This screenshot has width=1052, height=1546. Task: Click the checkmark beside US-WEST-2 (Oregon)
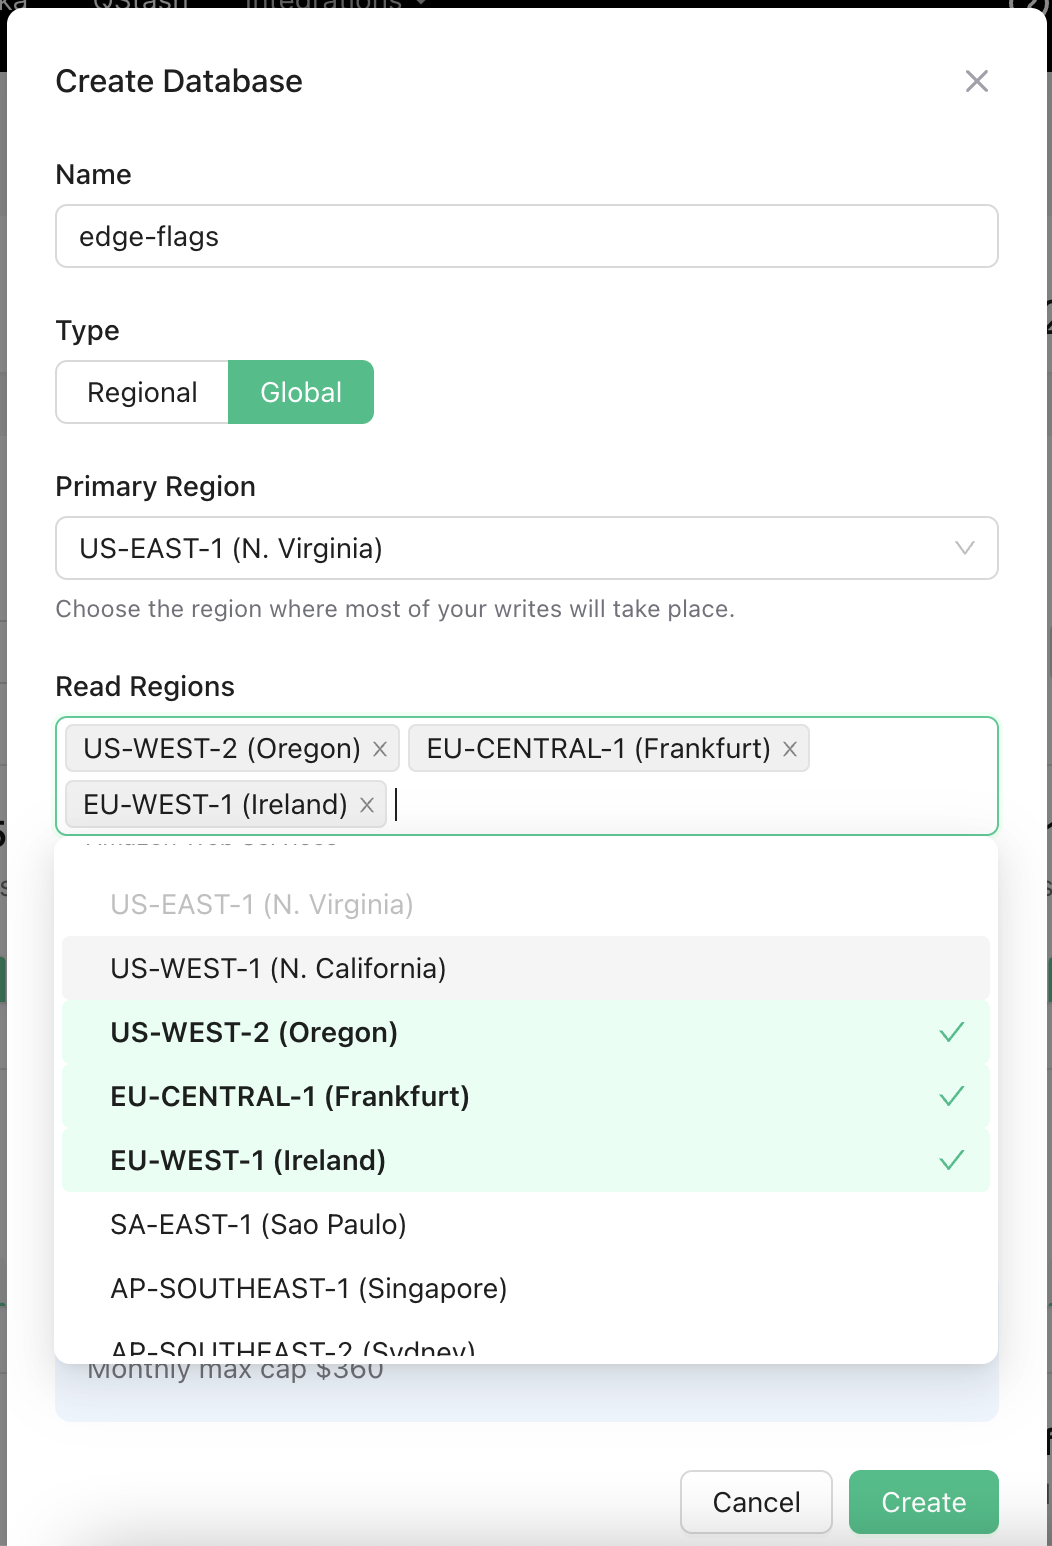(951, 1032)
